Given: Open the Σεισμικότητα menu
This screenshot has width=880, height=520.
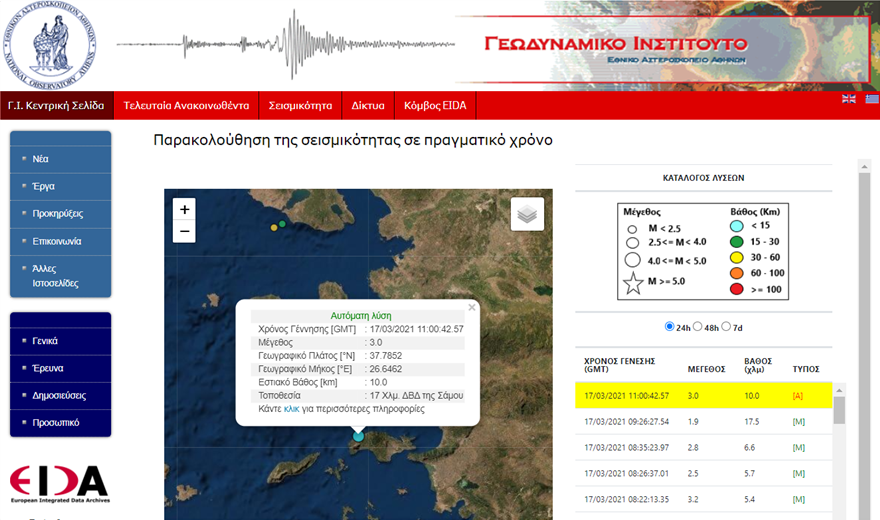Looking at the screenshot, I should point(300,106).
